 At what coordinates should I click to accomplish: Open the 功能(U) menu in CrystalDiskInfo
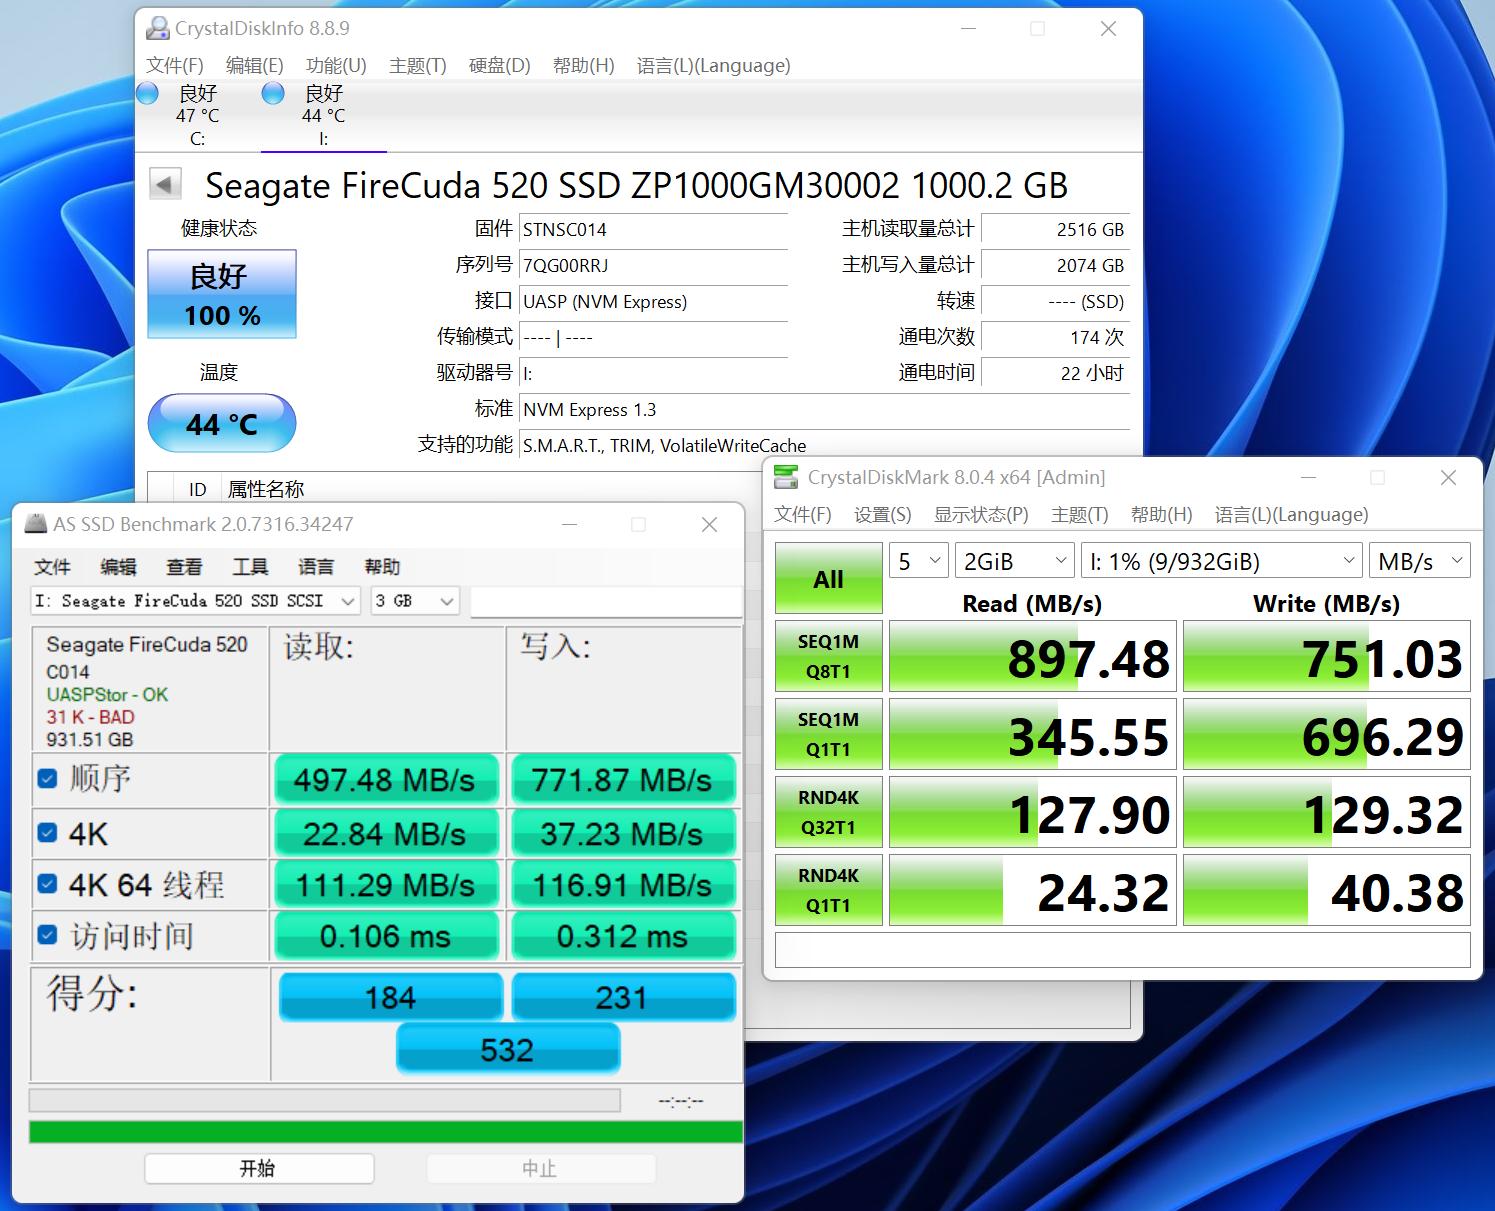(x=336, y=65)
